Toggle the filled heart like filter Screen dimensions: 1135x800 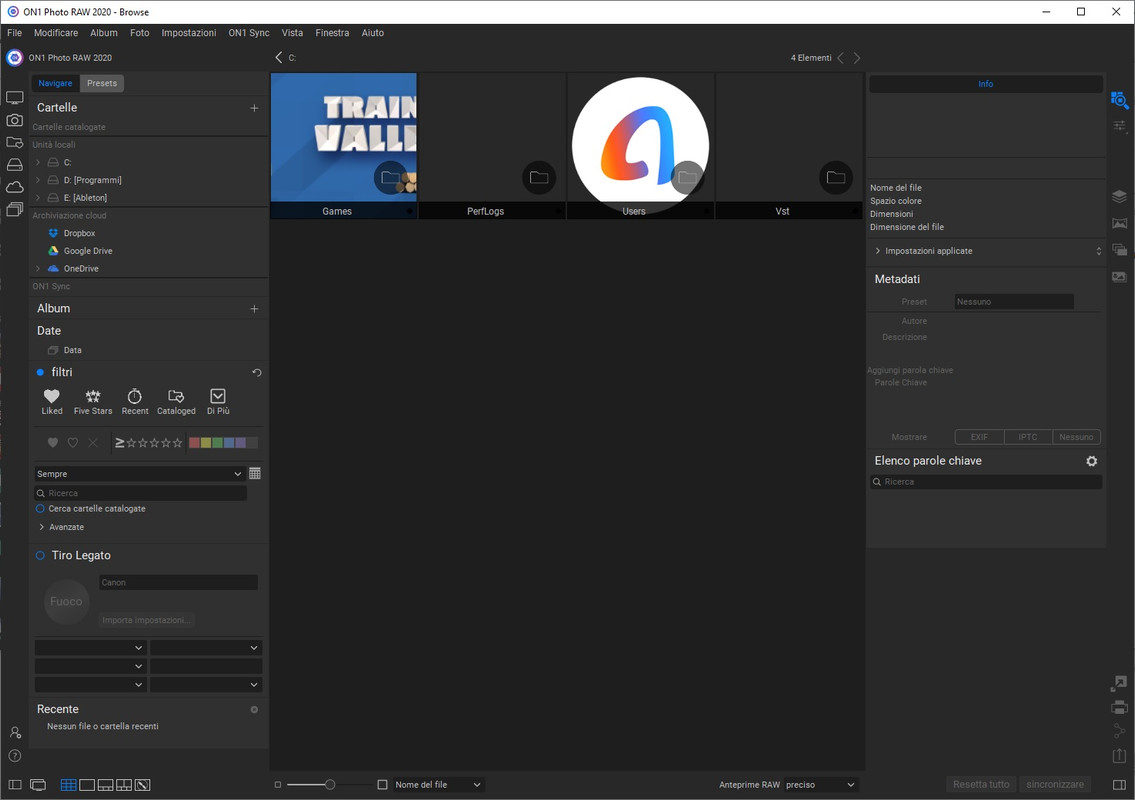52,442
